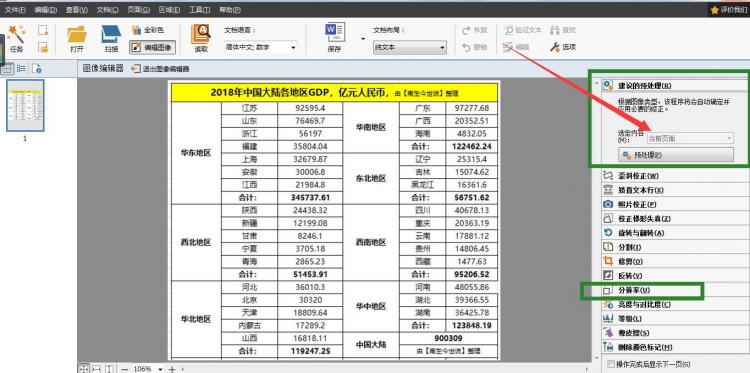Click fit to height zoom icon
The height and width of the screenshot is (373, 750).
pyautogui.click(x=109, y=369)
